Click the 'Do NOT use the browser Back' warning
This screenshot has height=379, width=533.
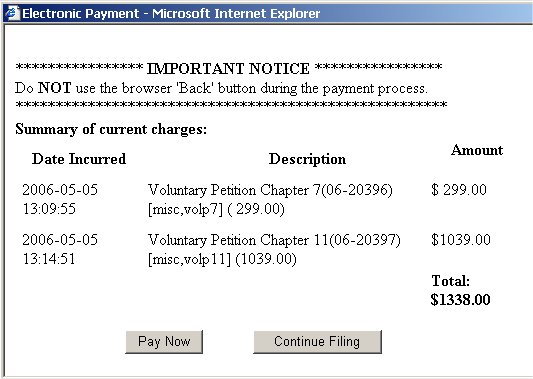(x=221, y=88)
